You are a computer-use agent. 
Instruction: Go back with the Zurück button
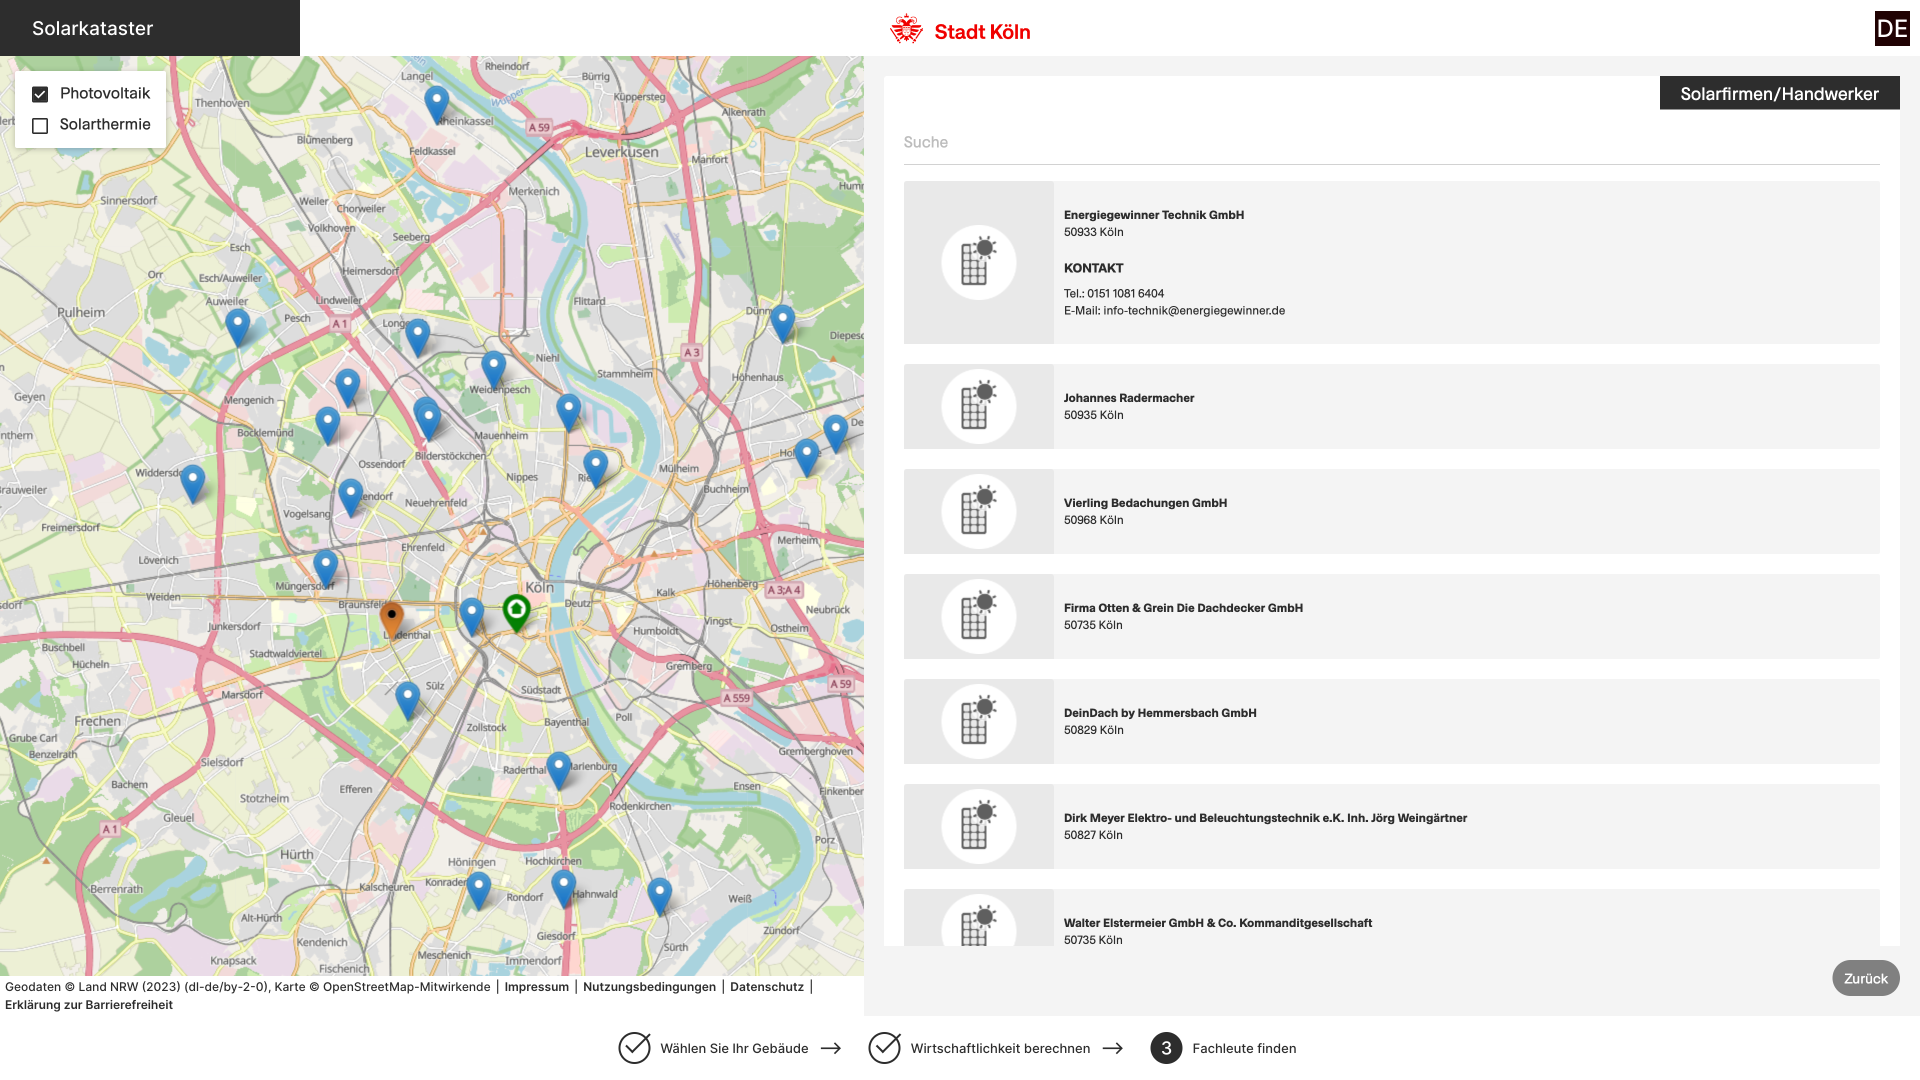tap(1865, 978)
